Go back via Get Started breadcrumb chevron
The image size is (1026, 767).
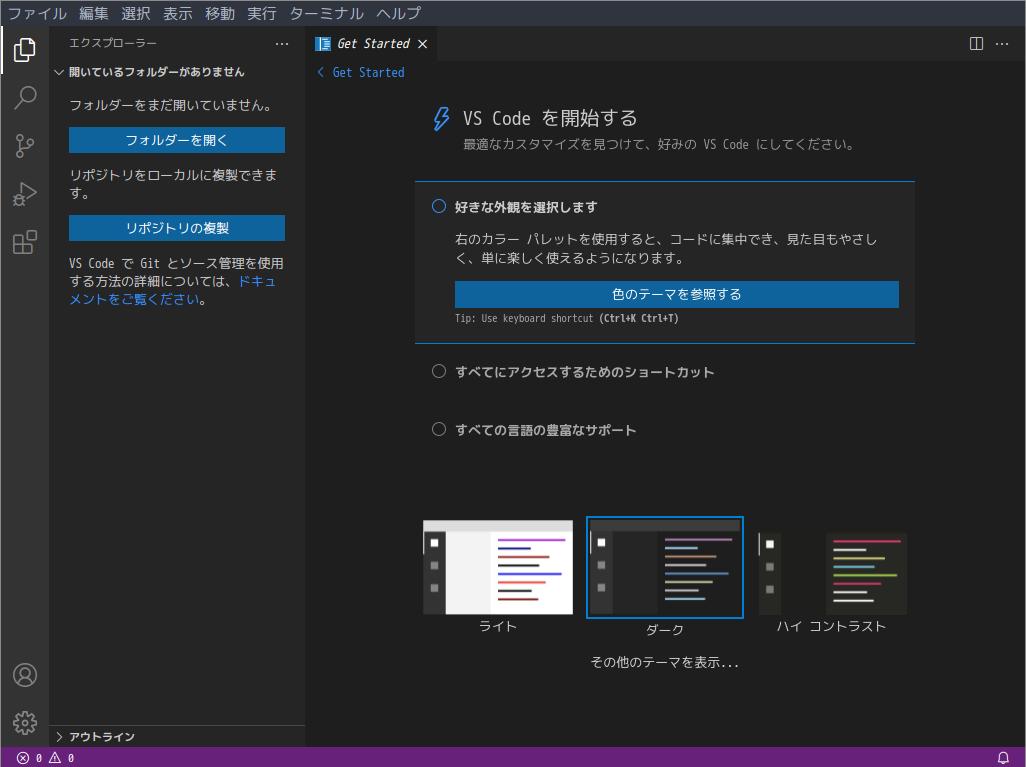pyautogui.click(x=321, y=72)
